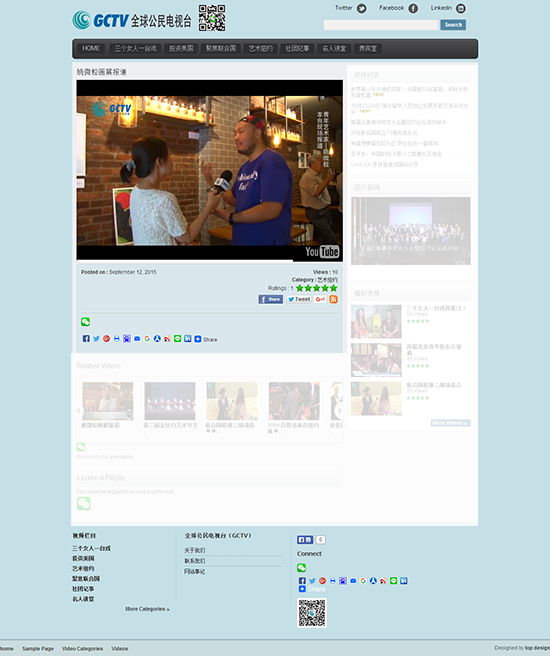Expand More Categories link in footer
Viewport: 550px width, 656px height.
click(x=147, y=609)
